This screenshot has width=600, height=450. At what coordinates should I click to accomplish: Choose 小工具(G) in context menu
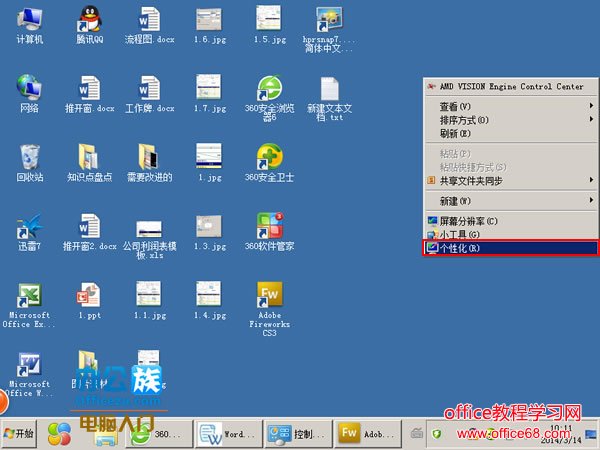click(511, 235)
